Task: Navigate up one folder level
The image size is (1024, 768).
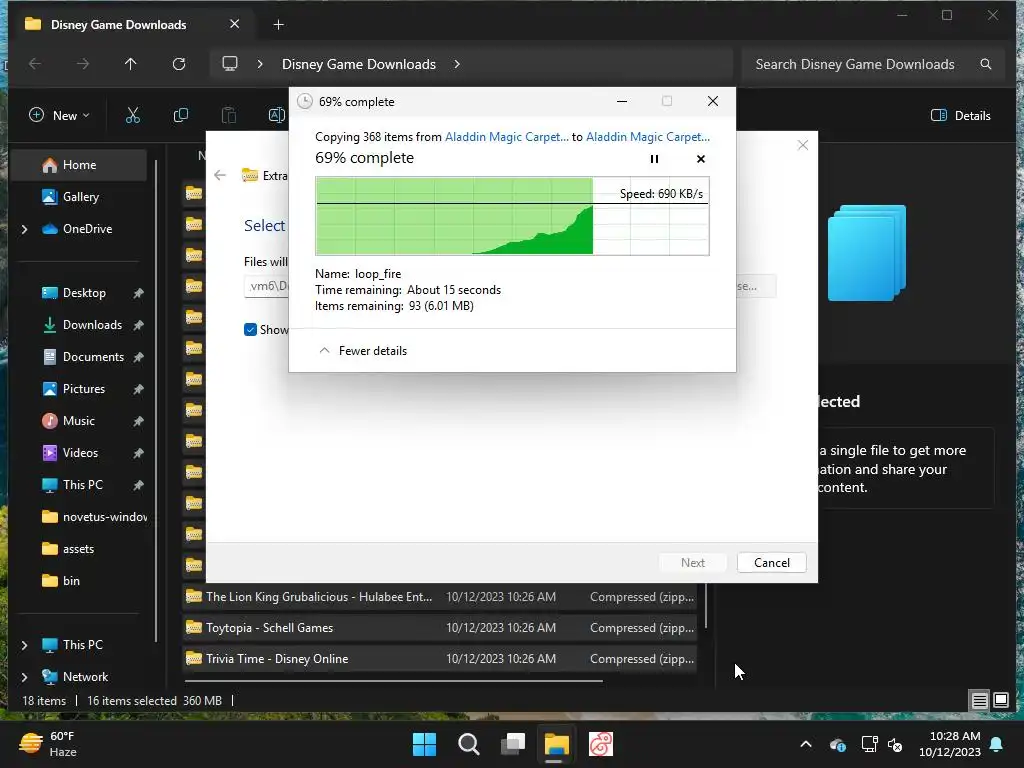Action: coord(131,64)
